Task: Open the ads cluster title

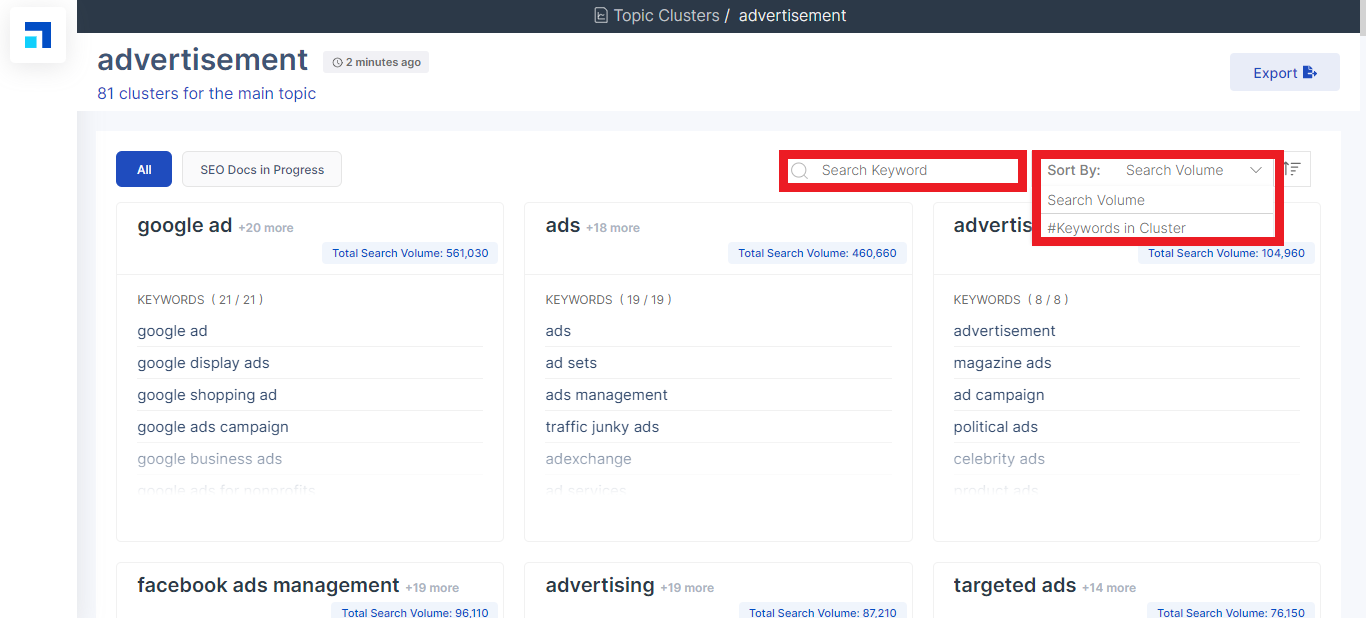Action: point(563,225)
